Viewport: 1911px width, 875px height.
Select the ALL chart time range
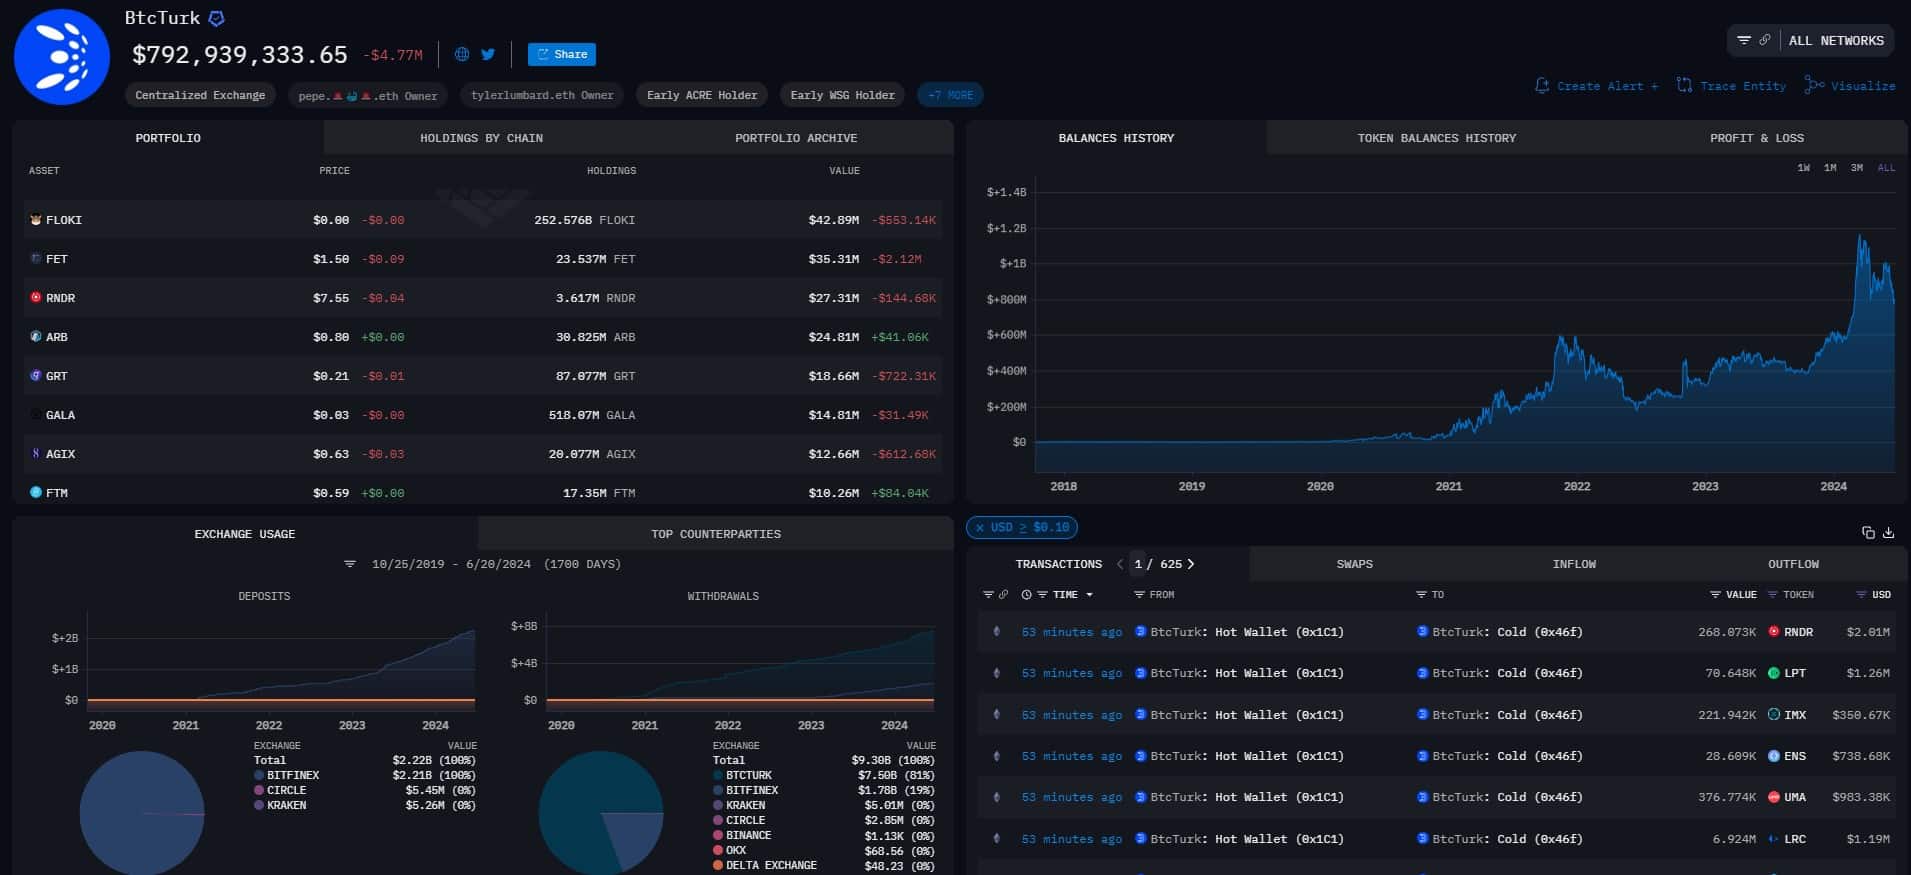point(1886,168)
